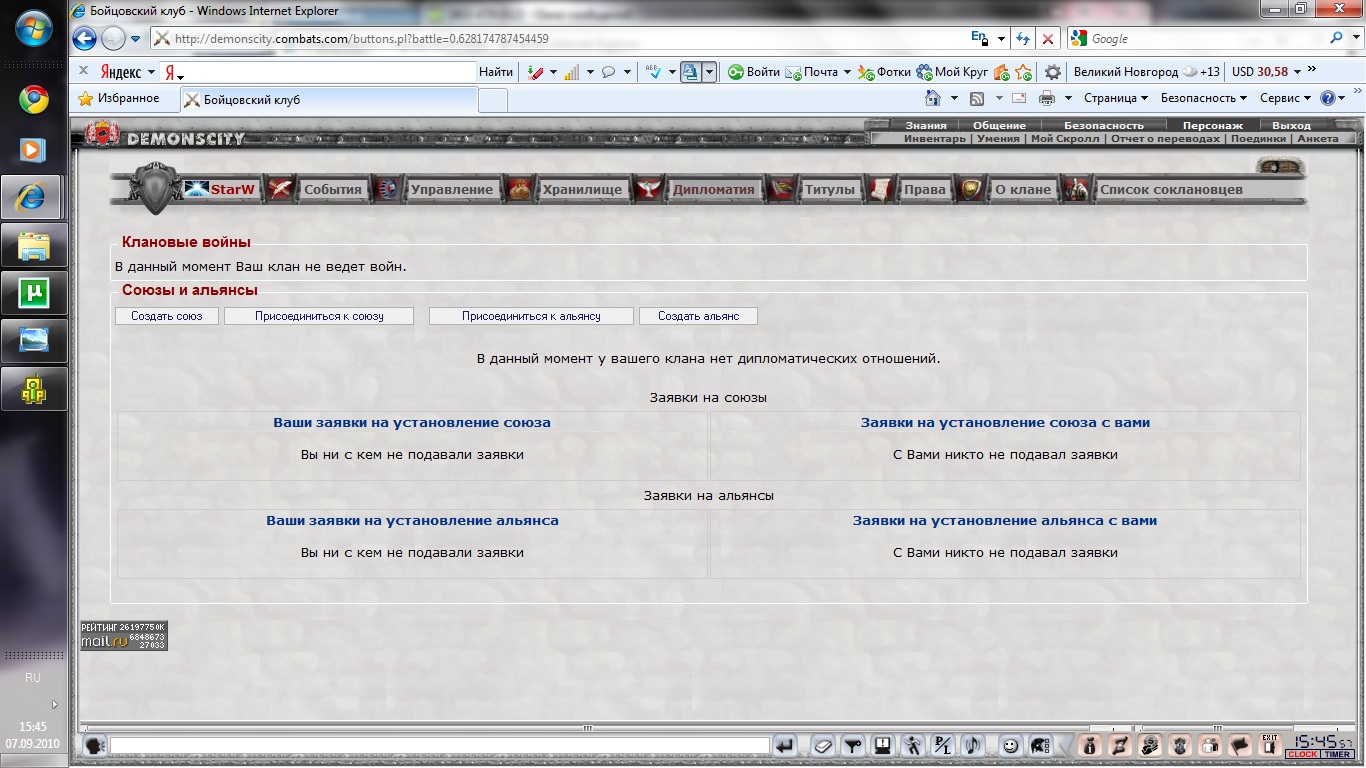Viewport: 1366px width, 768px height.
Task: Click the CLOCK label under the clock
Action: (1303, 754)
